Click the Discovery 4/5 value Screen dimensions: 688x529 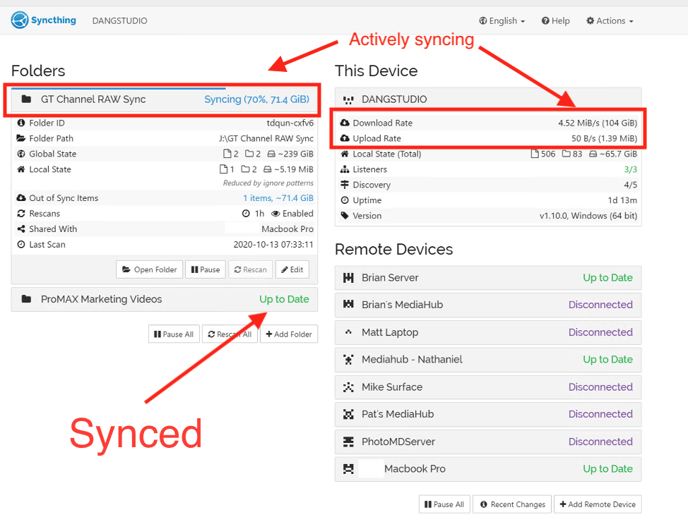coord(631,185)
